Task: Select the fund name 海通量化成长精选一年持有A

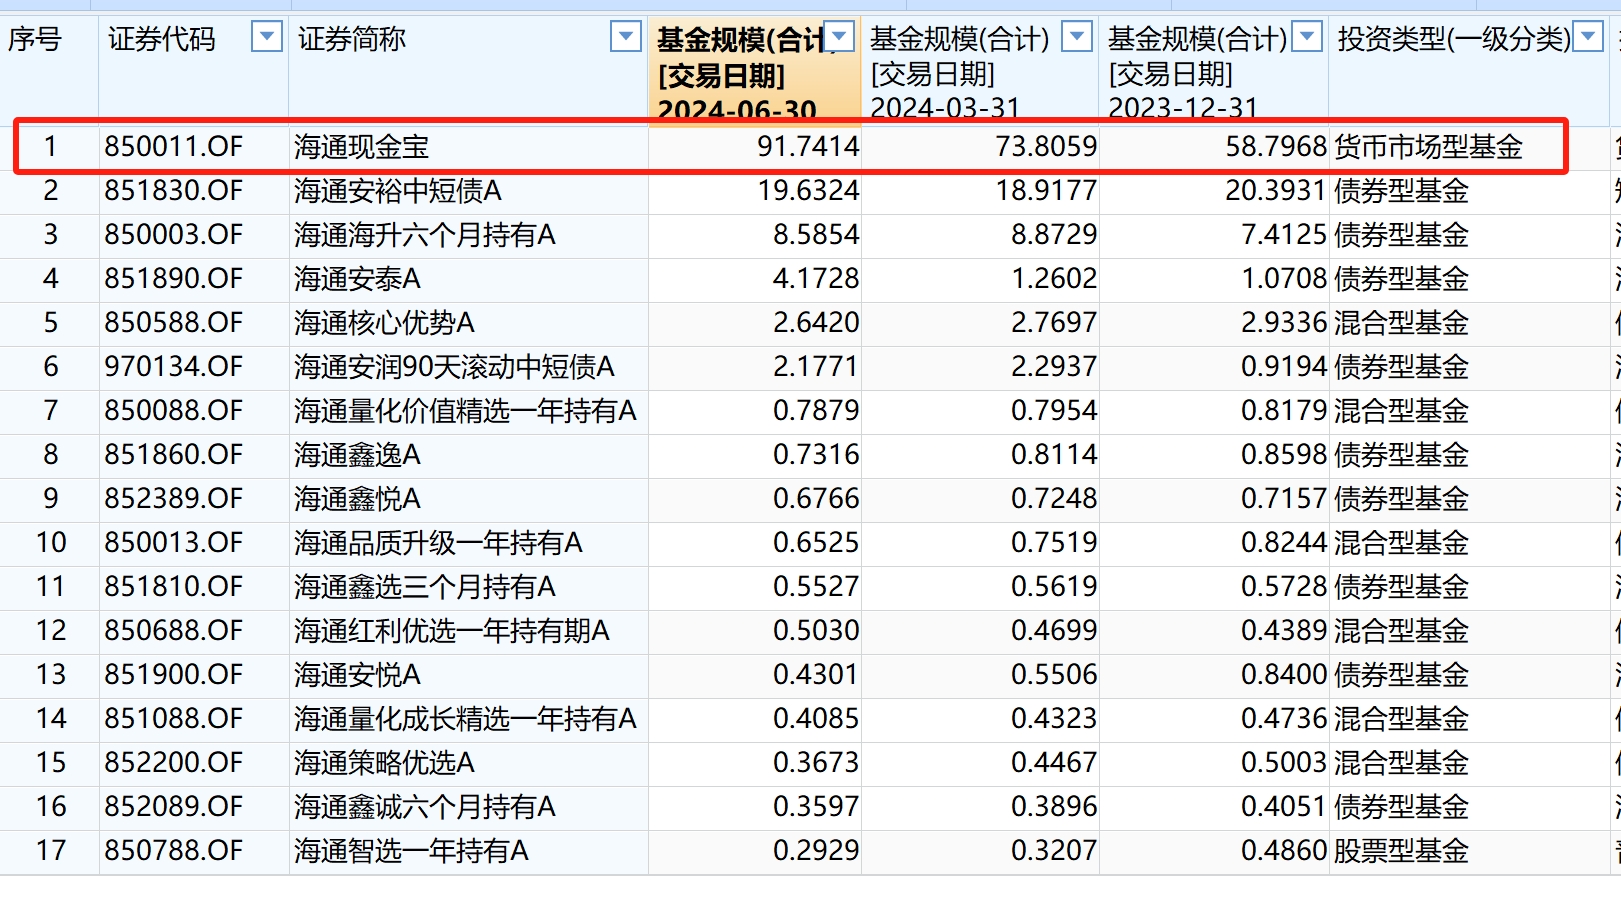Action: pyautogui.click(x=465, y=719)
